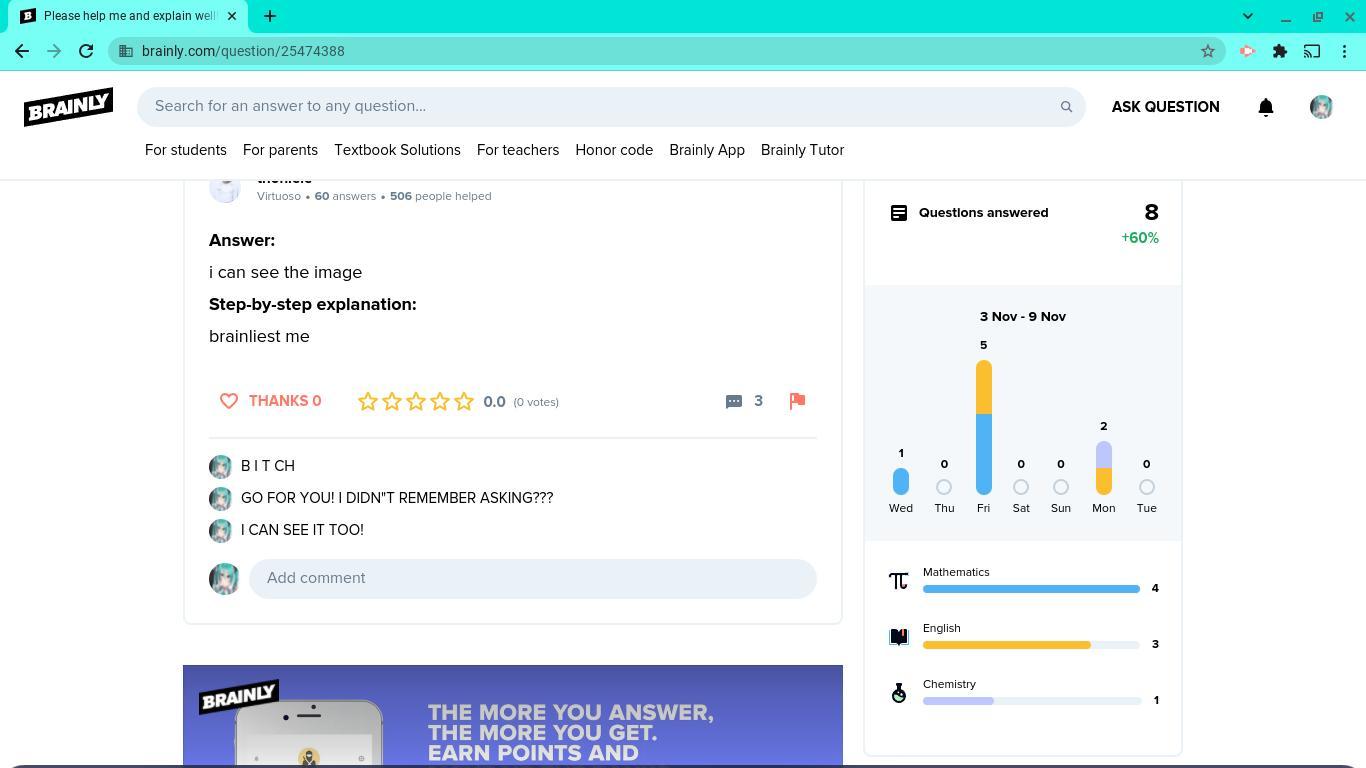Open the Chrome three-dot menu
This screenshot has width=1366, height=768.
coord(1344,51)
